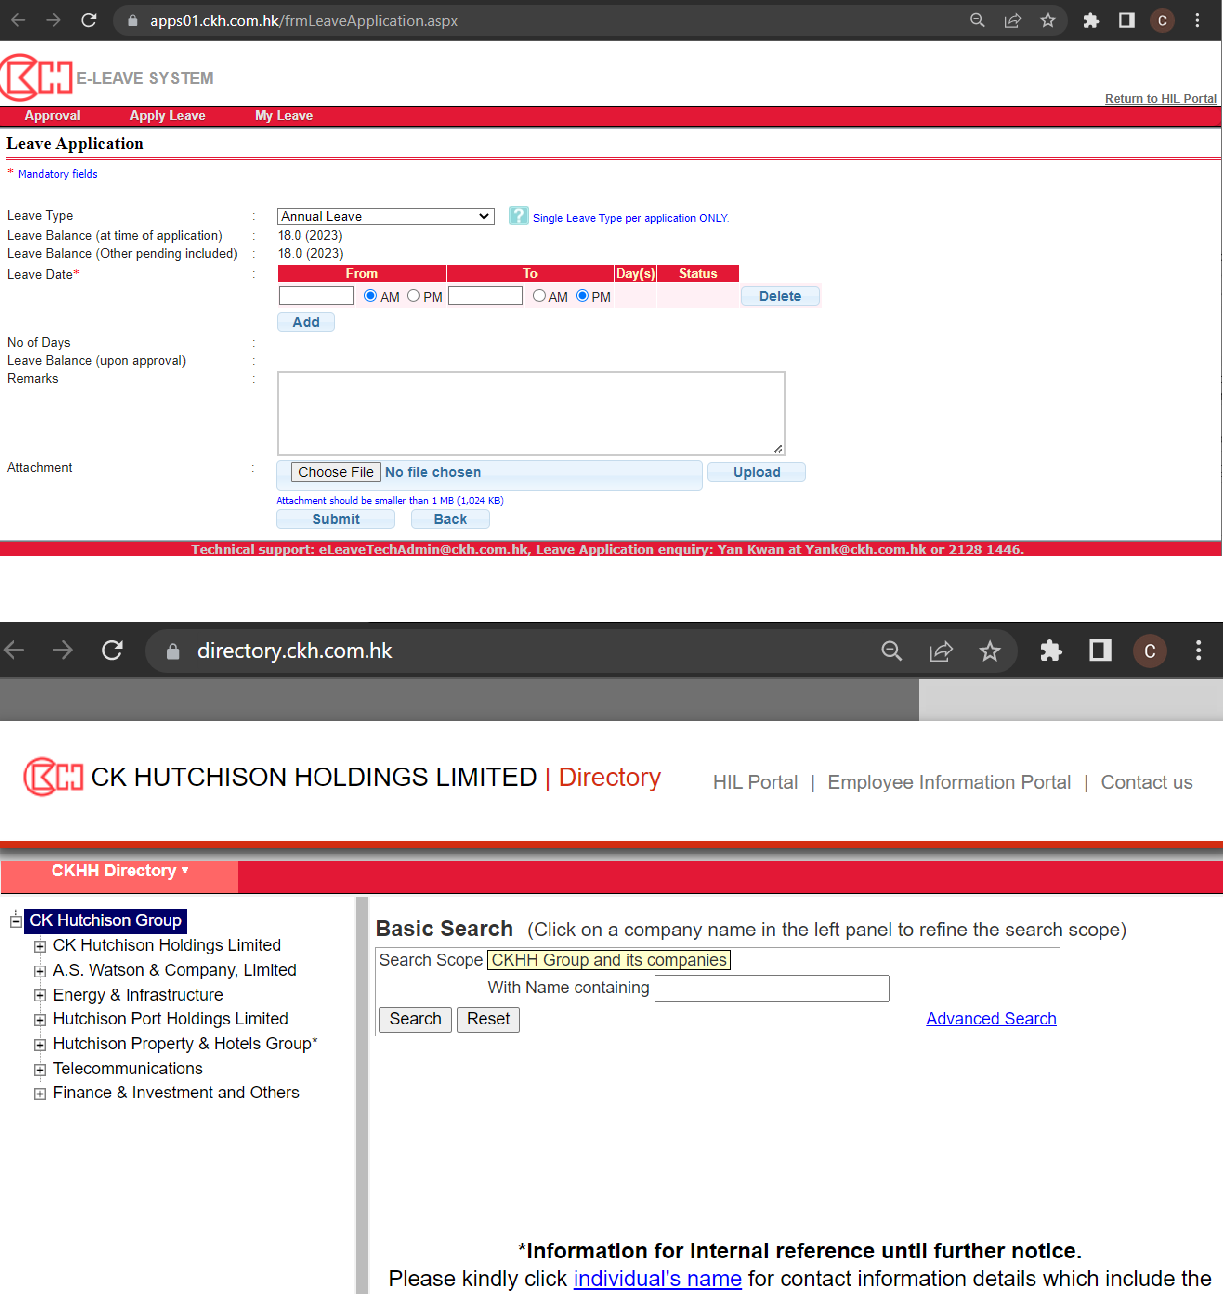
Task: Open the extensions puzzle icon in the directory browser
Action: tap(1051, 651)
